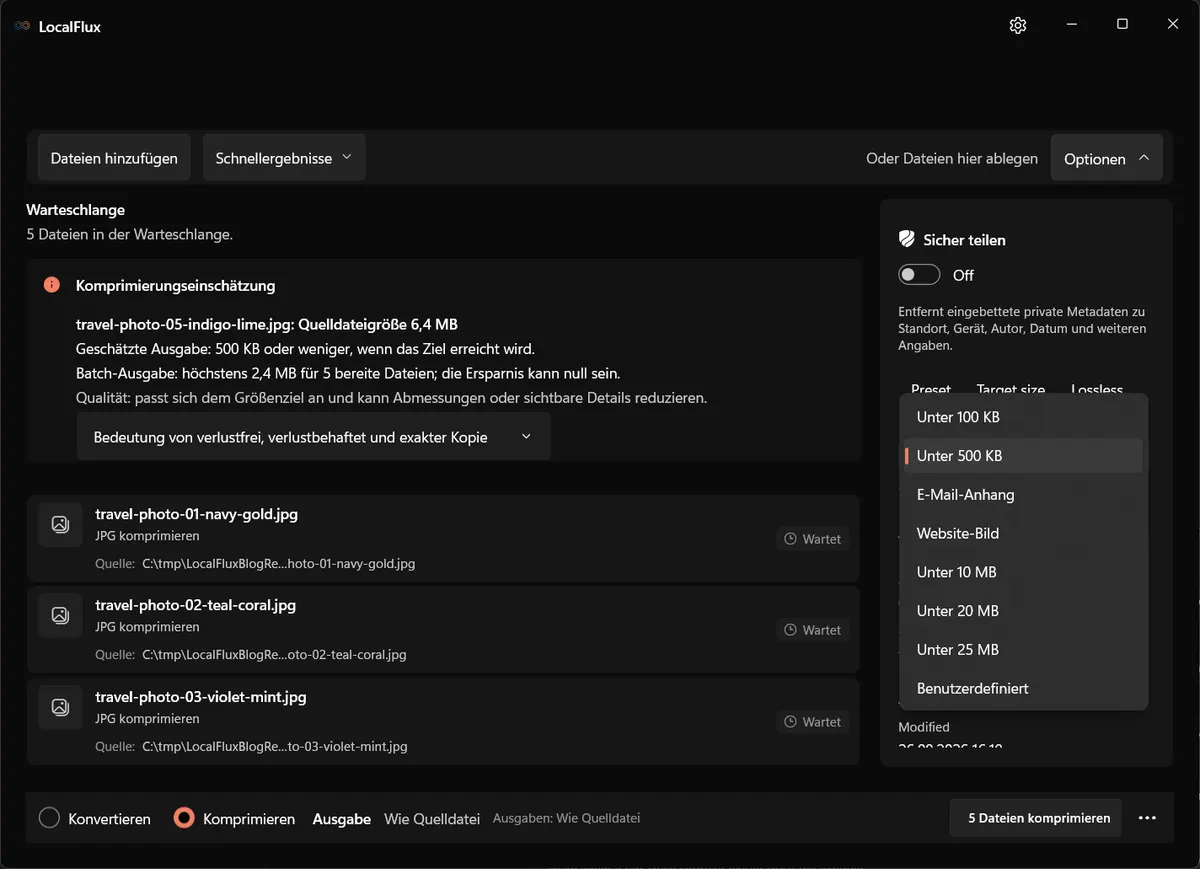Click '5 Dateien in der Warteschlange.' text
This screenshot has height=869, width=1200.
point(129,235)
